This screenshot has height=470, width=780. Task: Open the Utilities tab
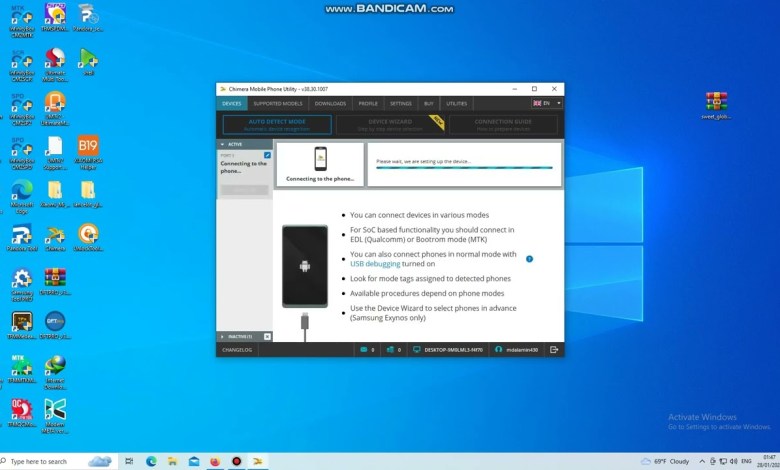[456, 103]
